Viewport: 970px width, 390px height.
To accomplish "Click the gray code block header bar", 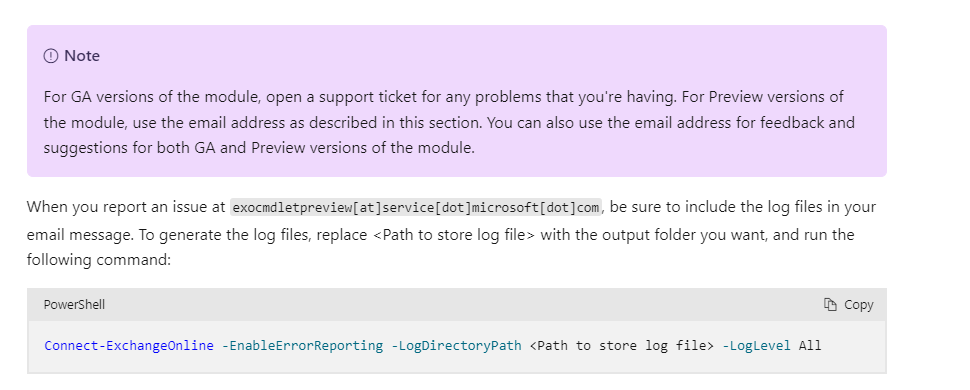I will coord(457,305).
